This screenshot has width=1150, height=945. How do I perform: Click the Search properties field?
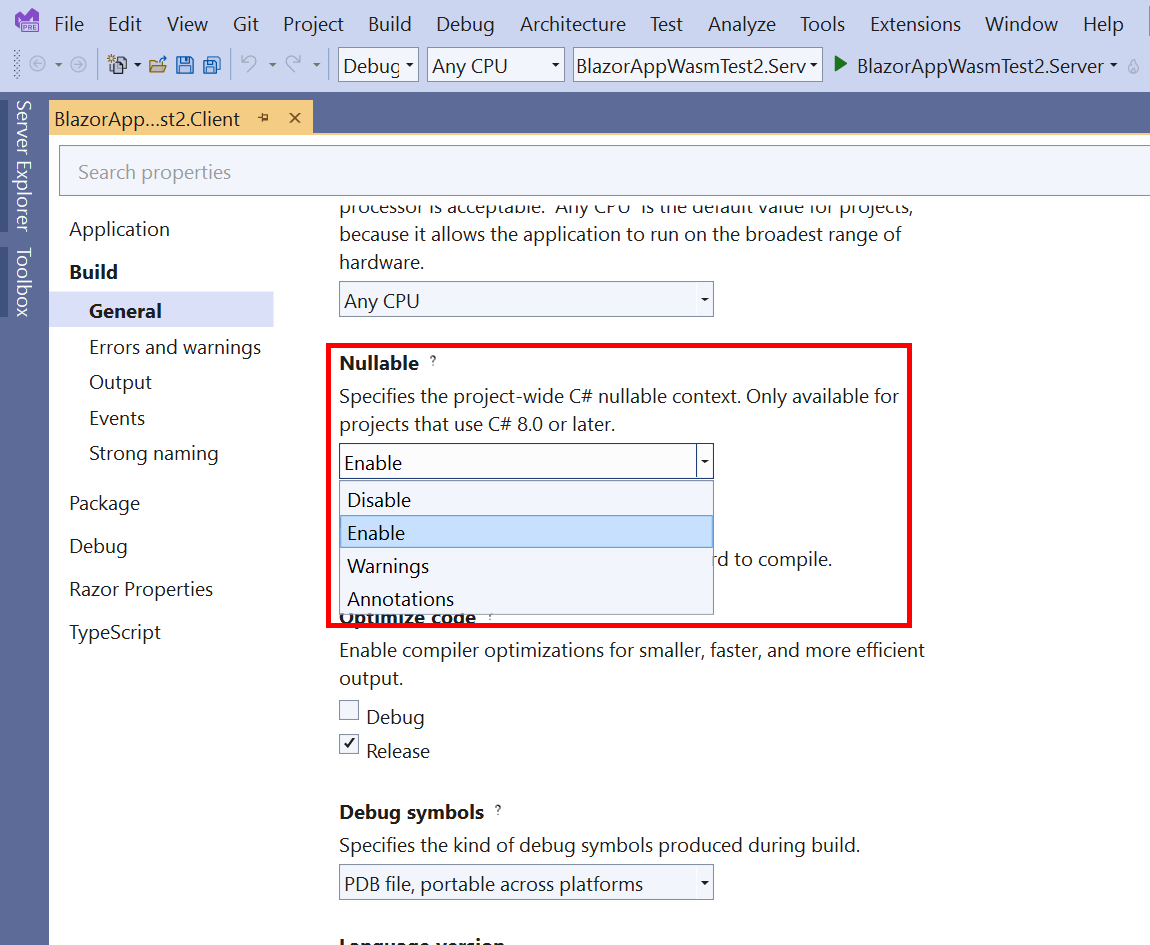click(604, 171)
